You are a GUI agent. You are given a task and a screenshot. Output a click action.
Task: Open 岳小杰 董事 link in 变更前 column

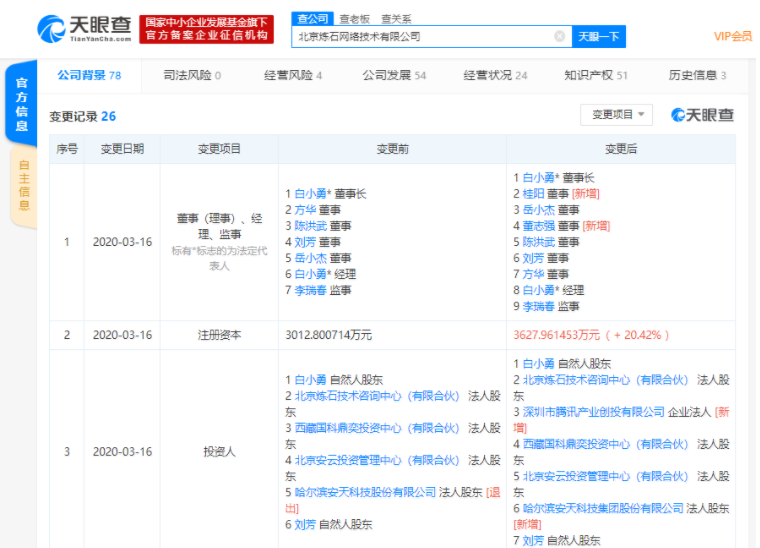(311, 258)
